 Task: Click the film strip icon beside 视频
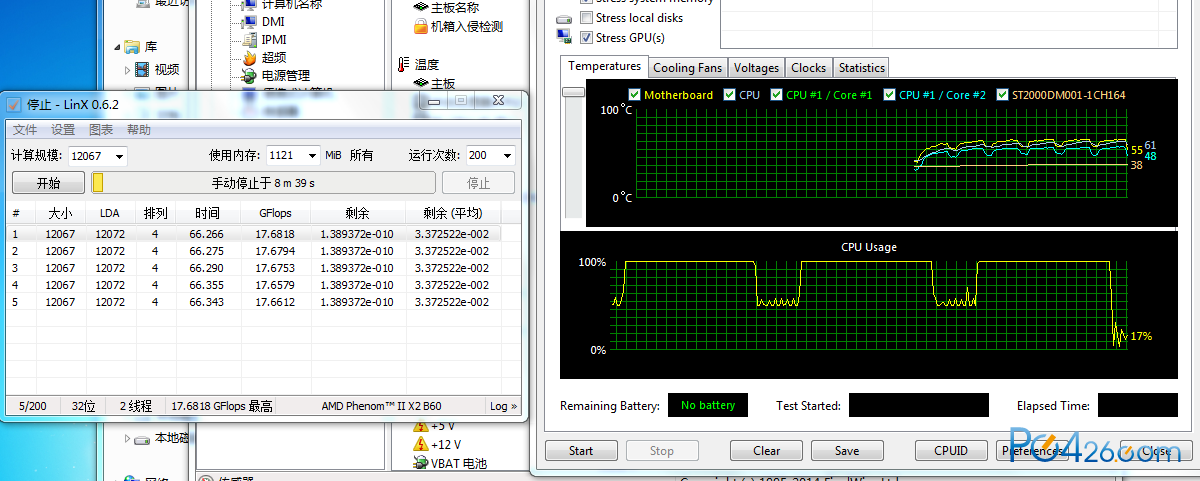(143, 69)
